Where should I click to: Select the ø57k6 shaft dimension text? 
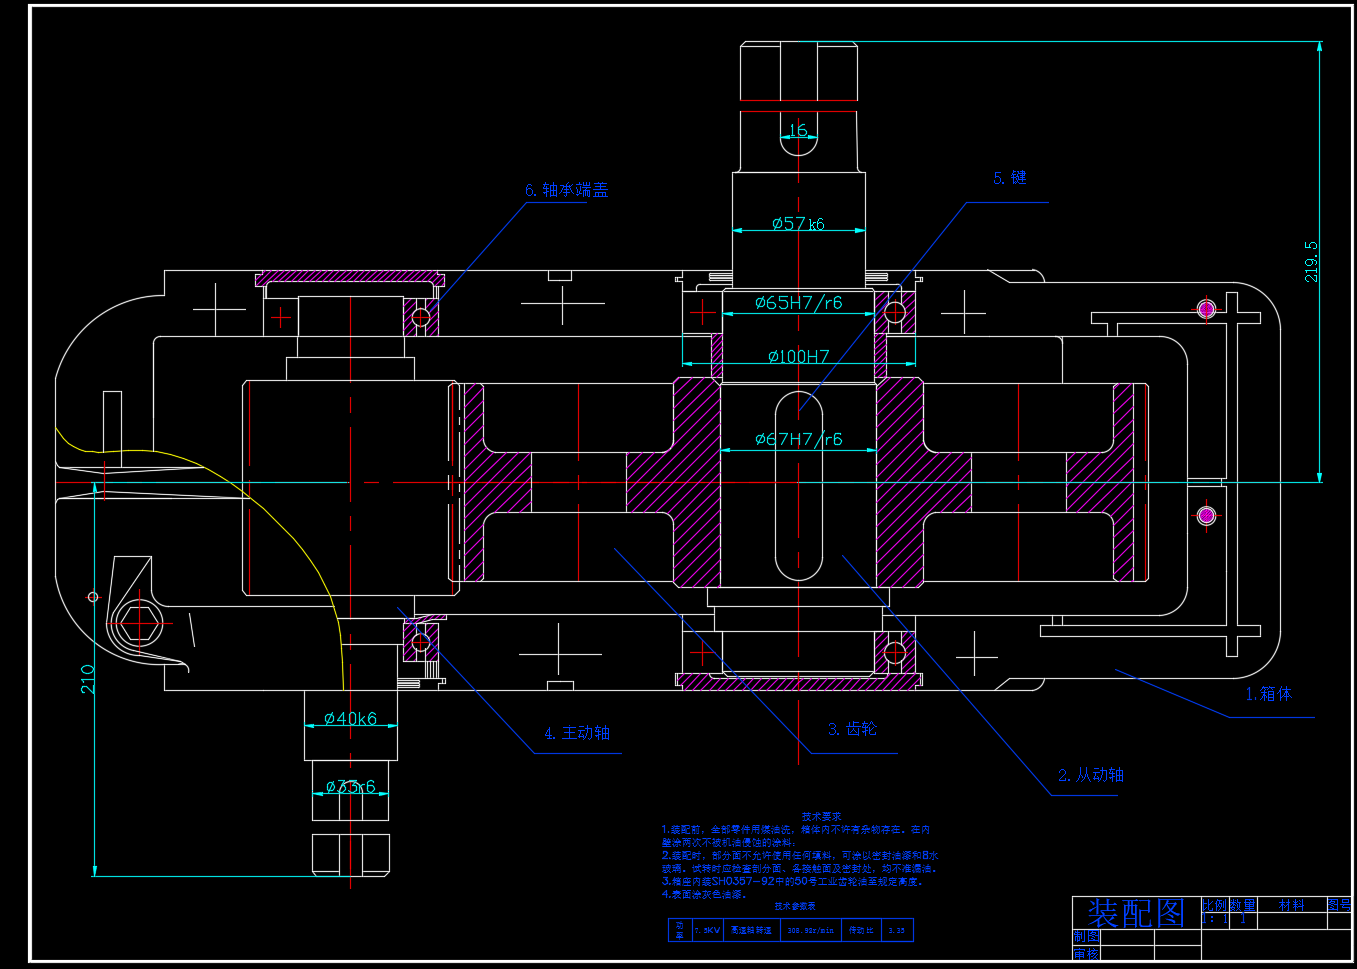(798, 223)
